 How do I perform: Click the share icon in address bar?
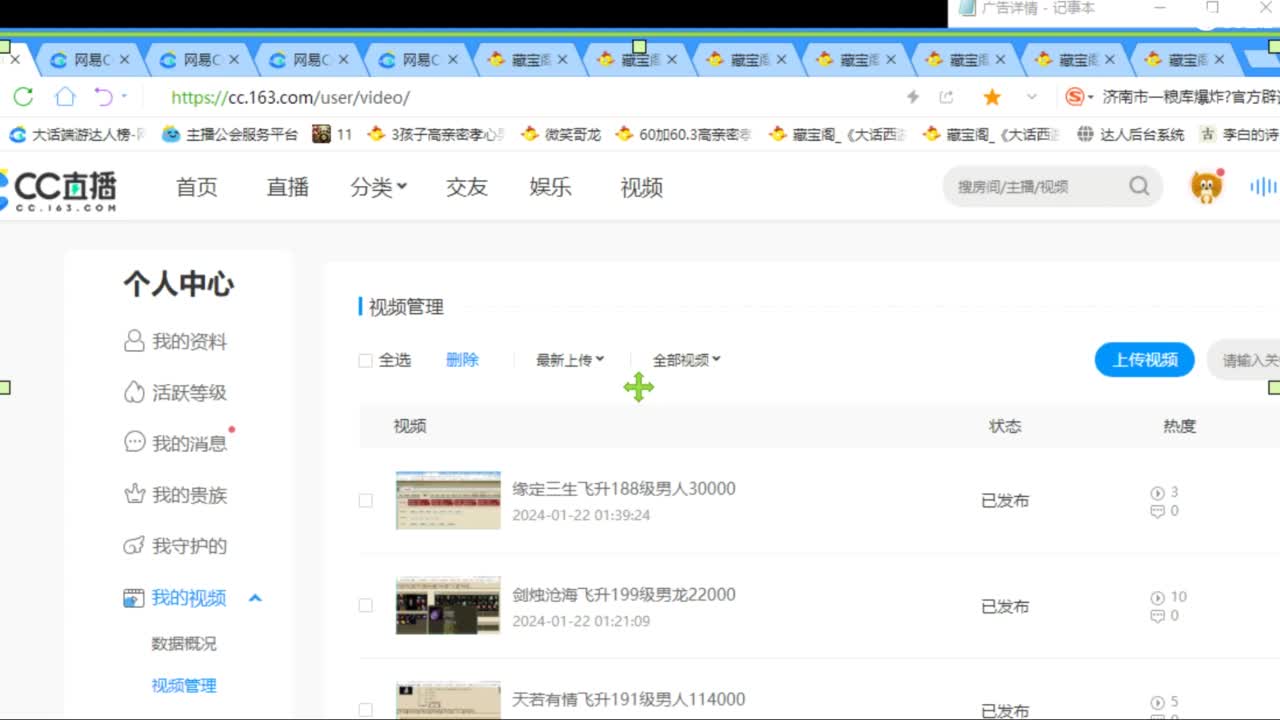[946, 97]
